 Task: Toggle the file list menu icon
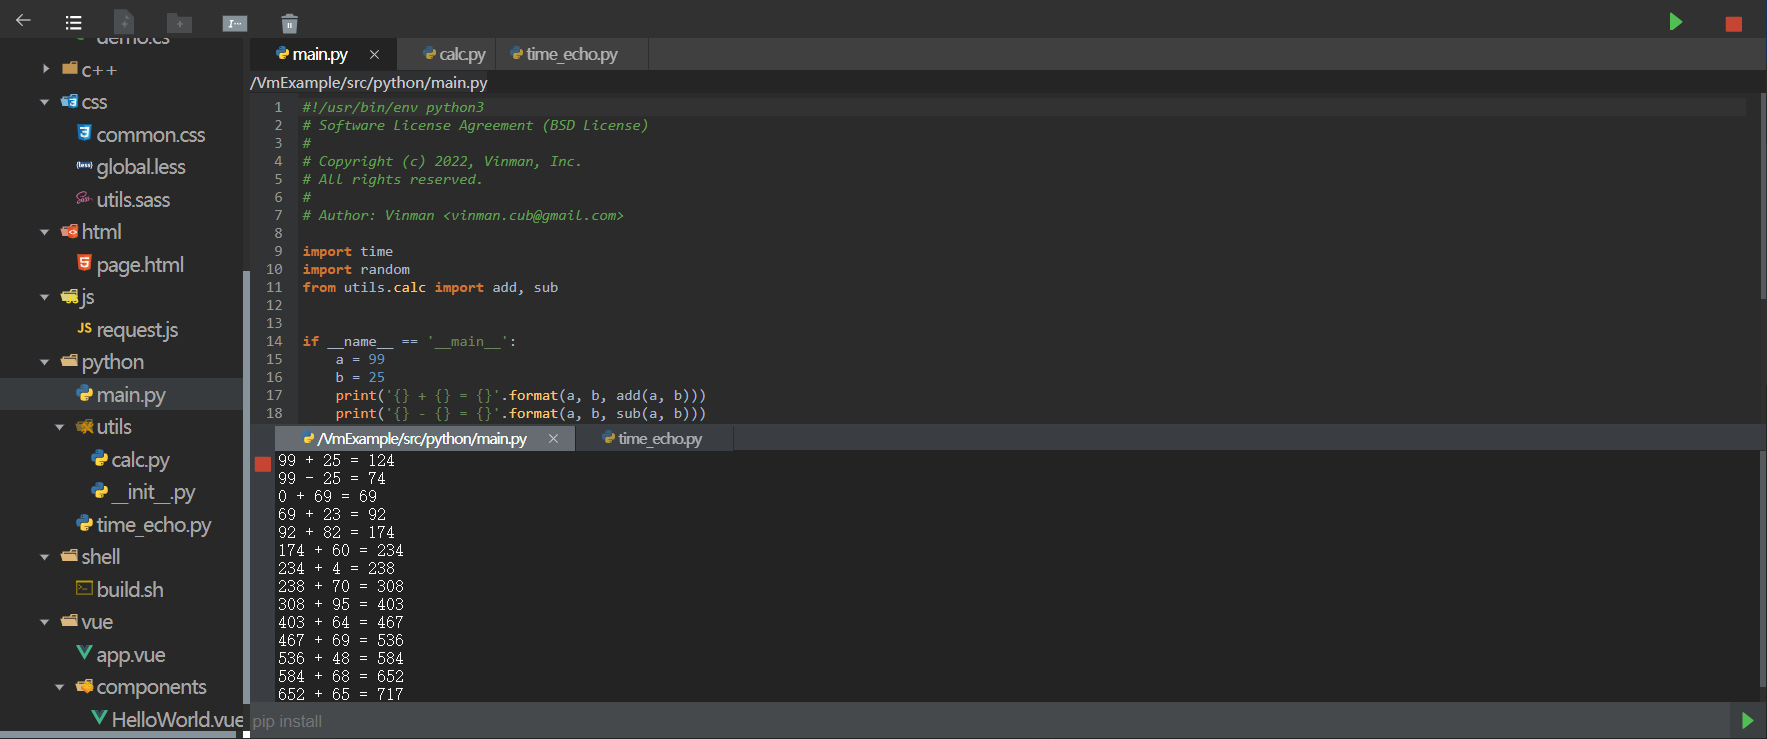click(x=73, y=23)
